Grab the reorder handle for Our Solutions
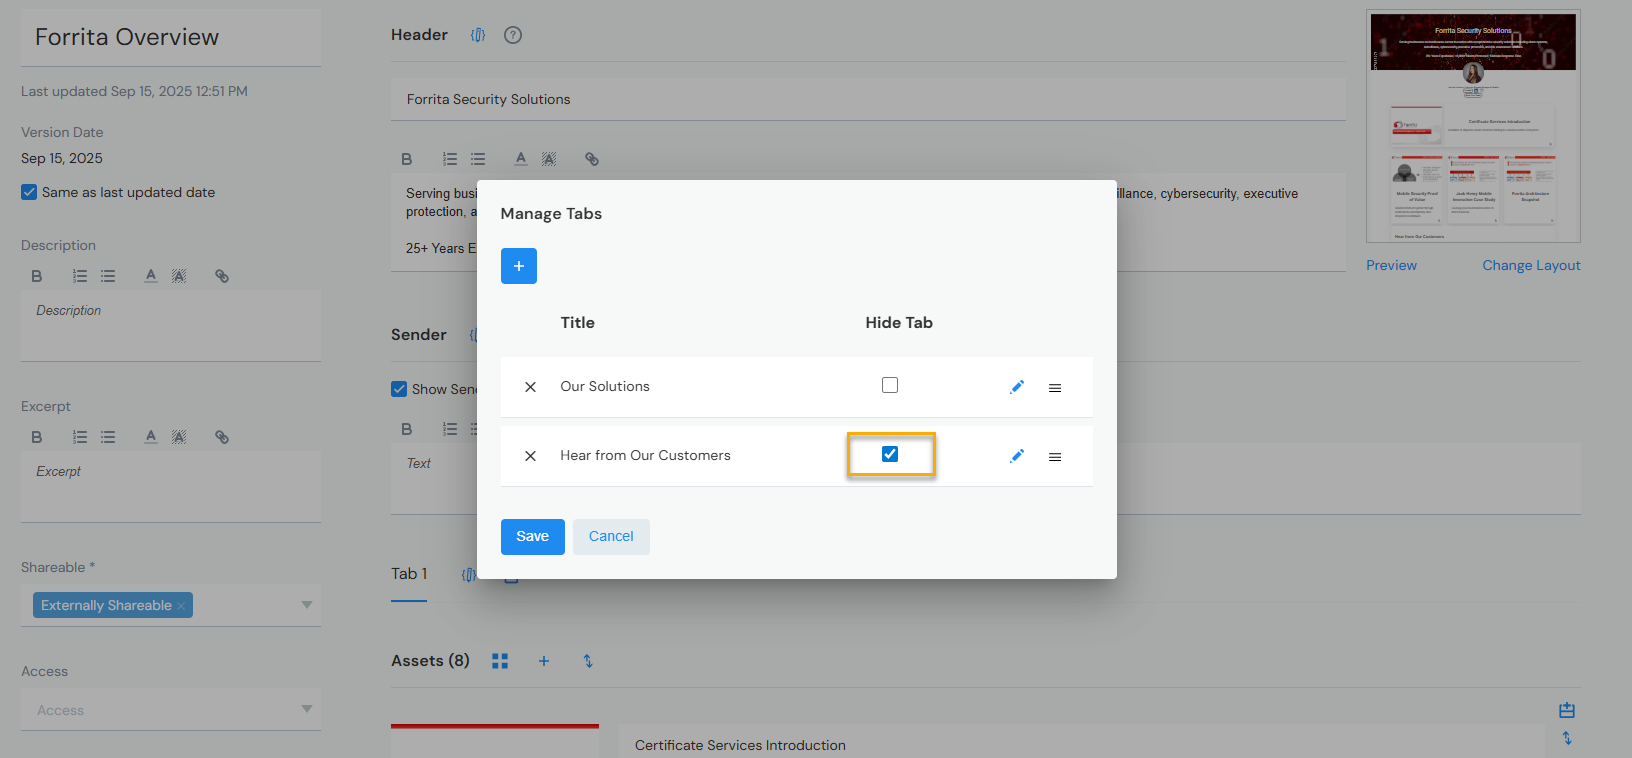The height and width of the screenshot is (758, 1632). click(1055, 388)
